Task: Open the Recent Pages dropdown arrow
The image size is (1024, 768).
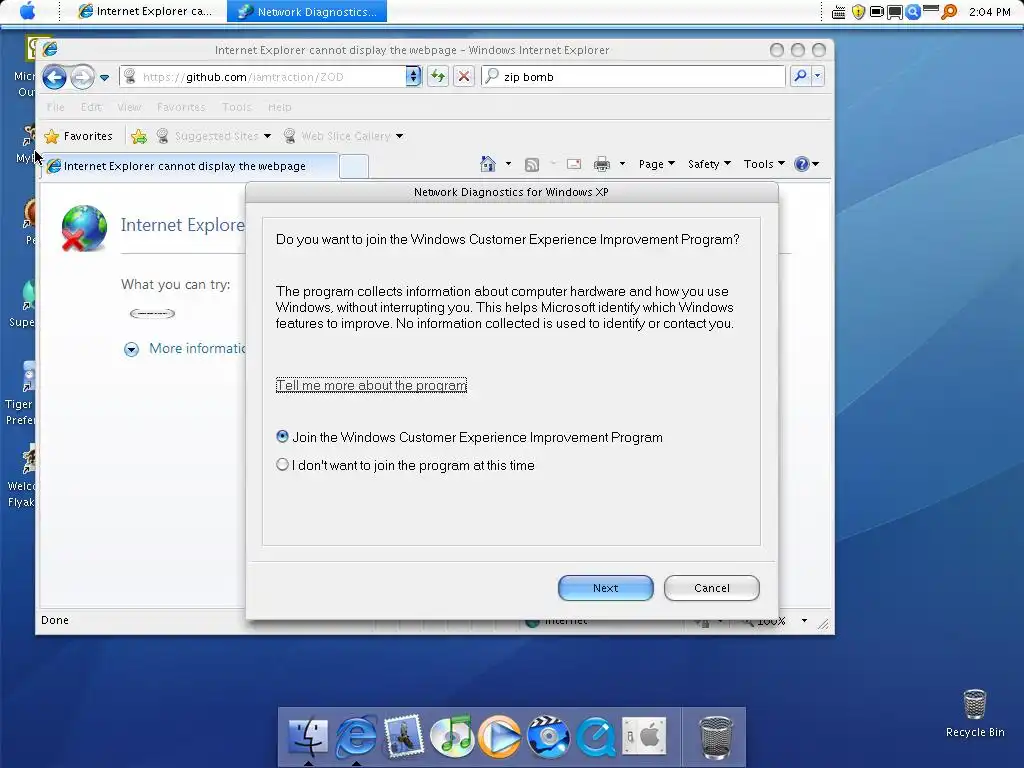Action: (x=104, y=78)
